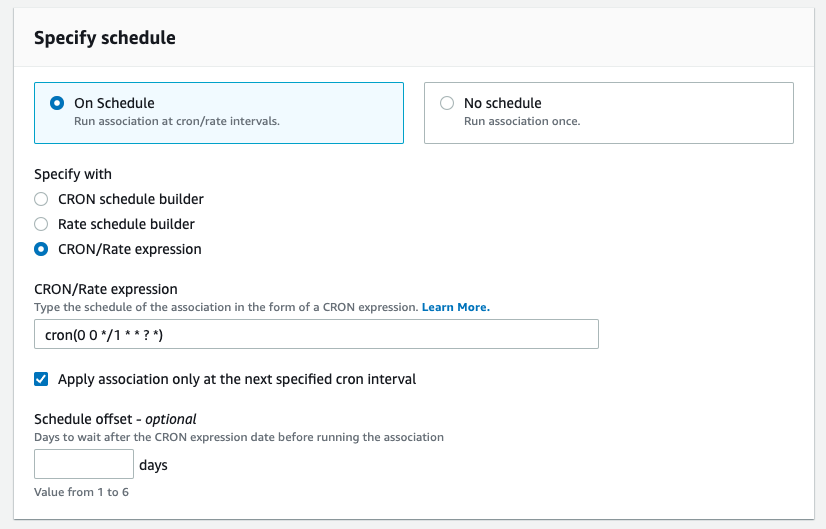Click the "Days to wait after the CRON" helper text
Image resolution: width=826 pixels, height=529 pixels.
(239, 437)
